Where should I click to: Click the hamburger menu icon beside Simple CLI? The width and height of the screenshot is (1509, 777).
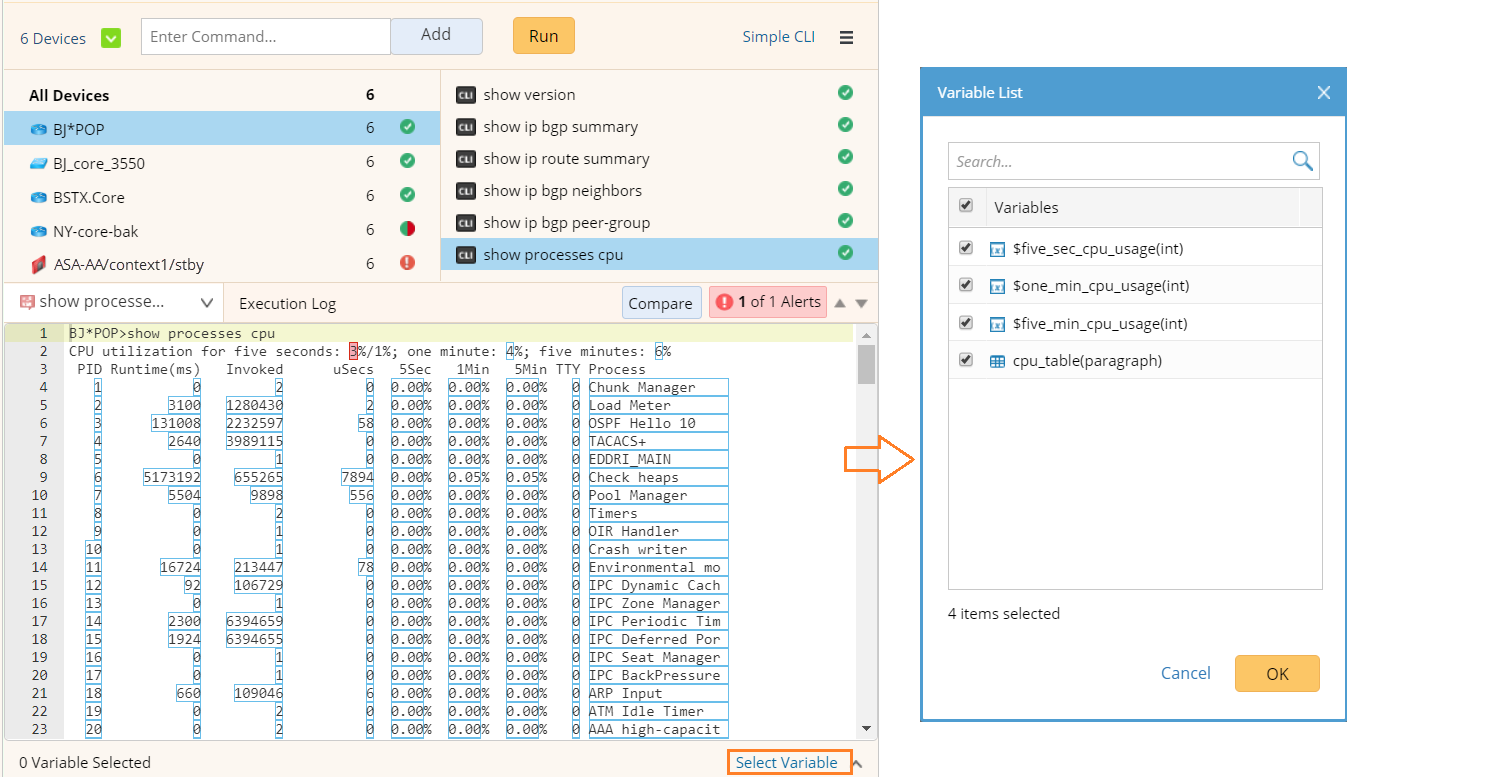(846, 37)
